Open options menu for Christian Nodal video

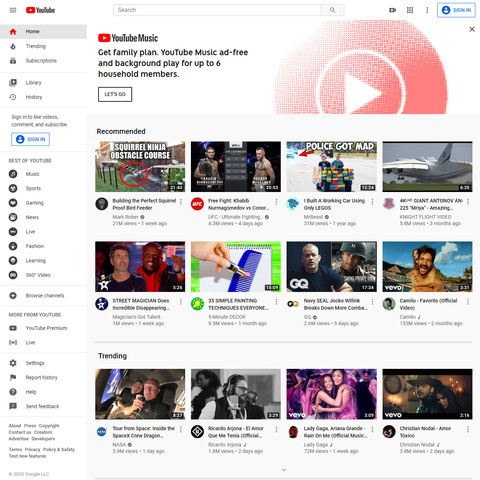pyautogui.click(x=468, y=429)
